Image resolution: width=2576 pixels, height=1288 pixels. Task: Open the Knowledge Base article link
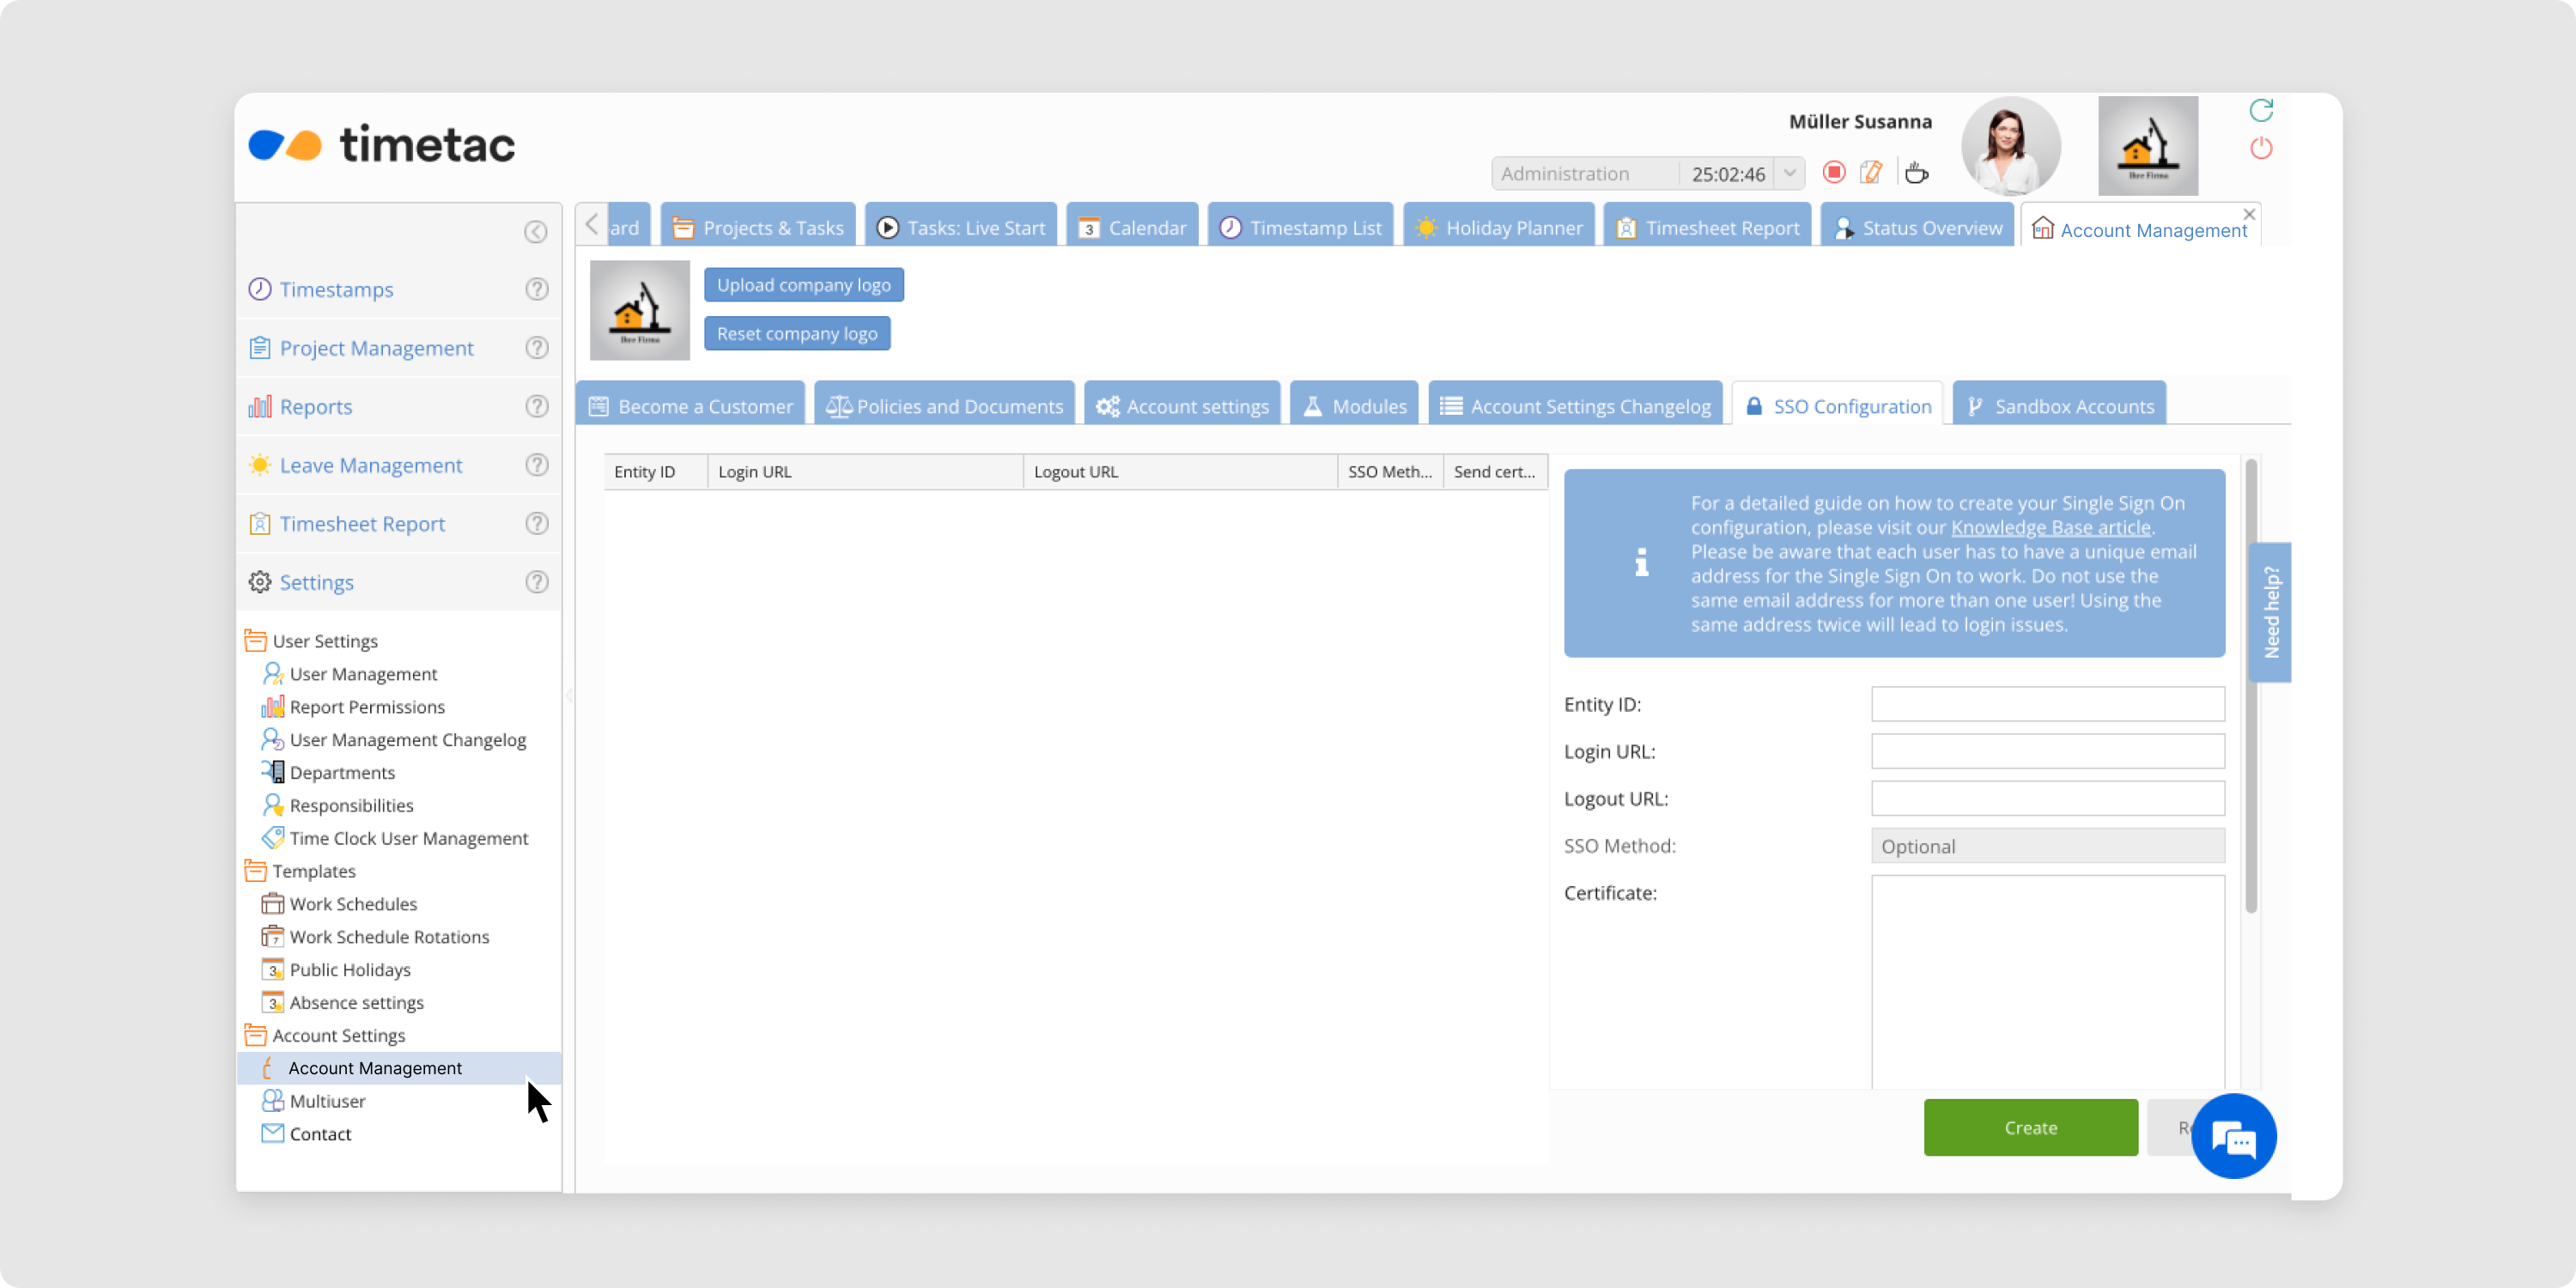pyautogui.click(x=2050, y=527)
